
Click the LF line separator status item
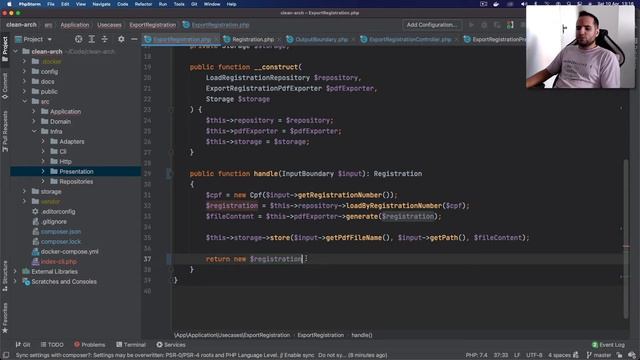517,355
